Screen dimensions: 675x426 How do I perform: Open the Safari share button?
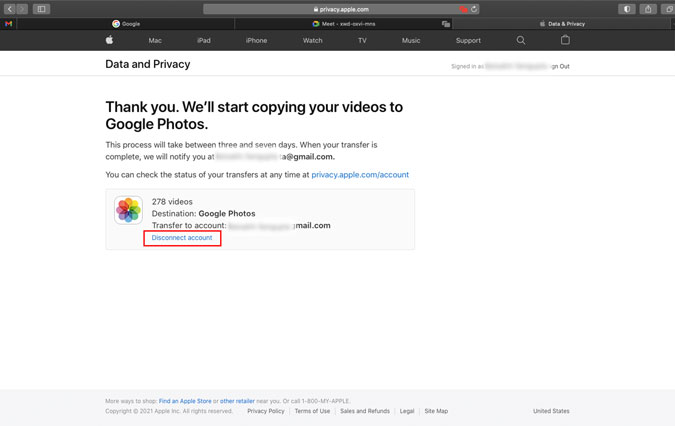(x=648, y=9)
